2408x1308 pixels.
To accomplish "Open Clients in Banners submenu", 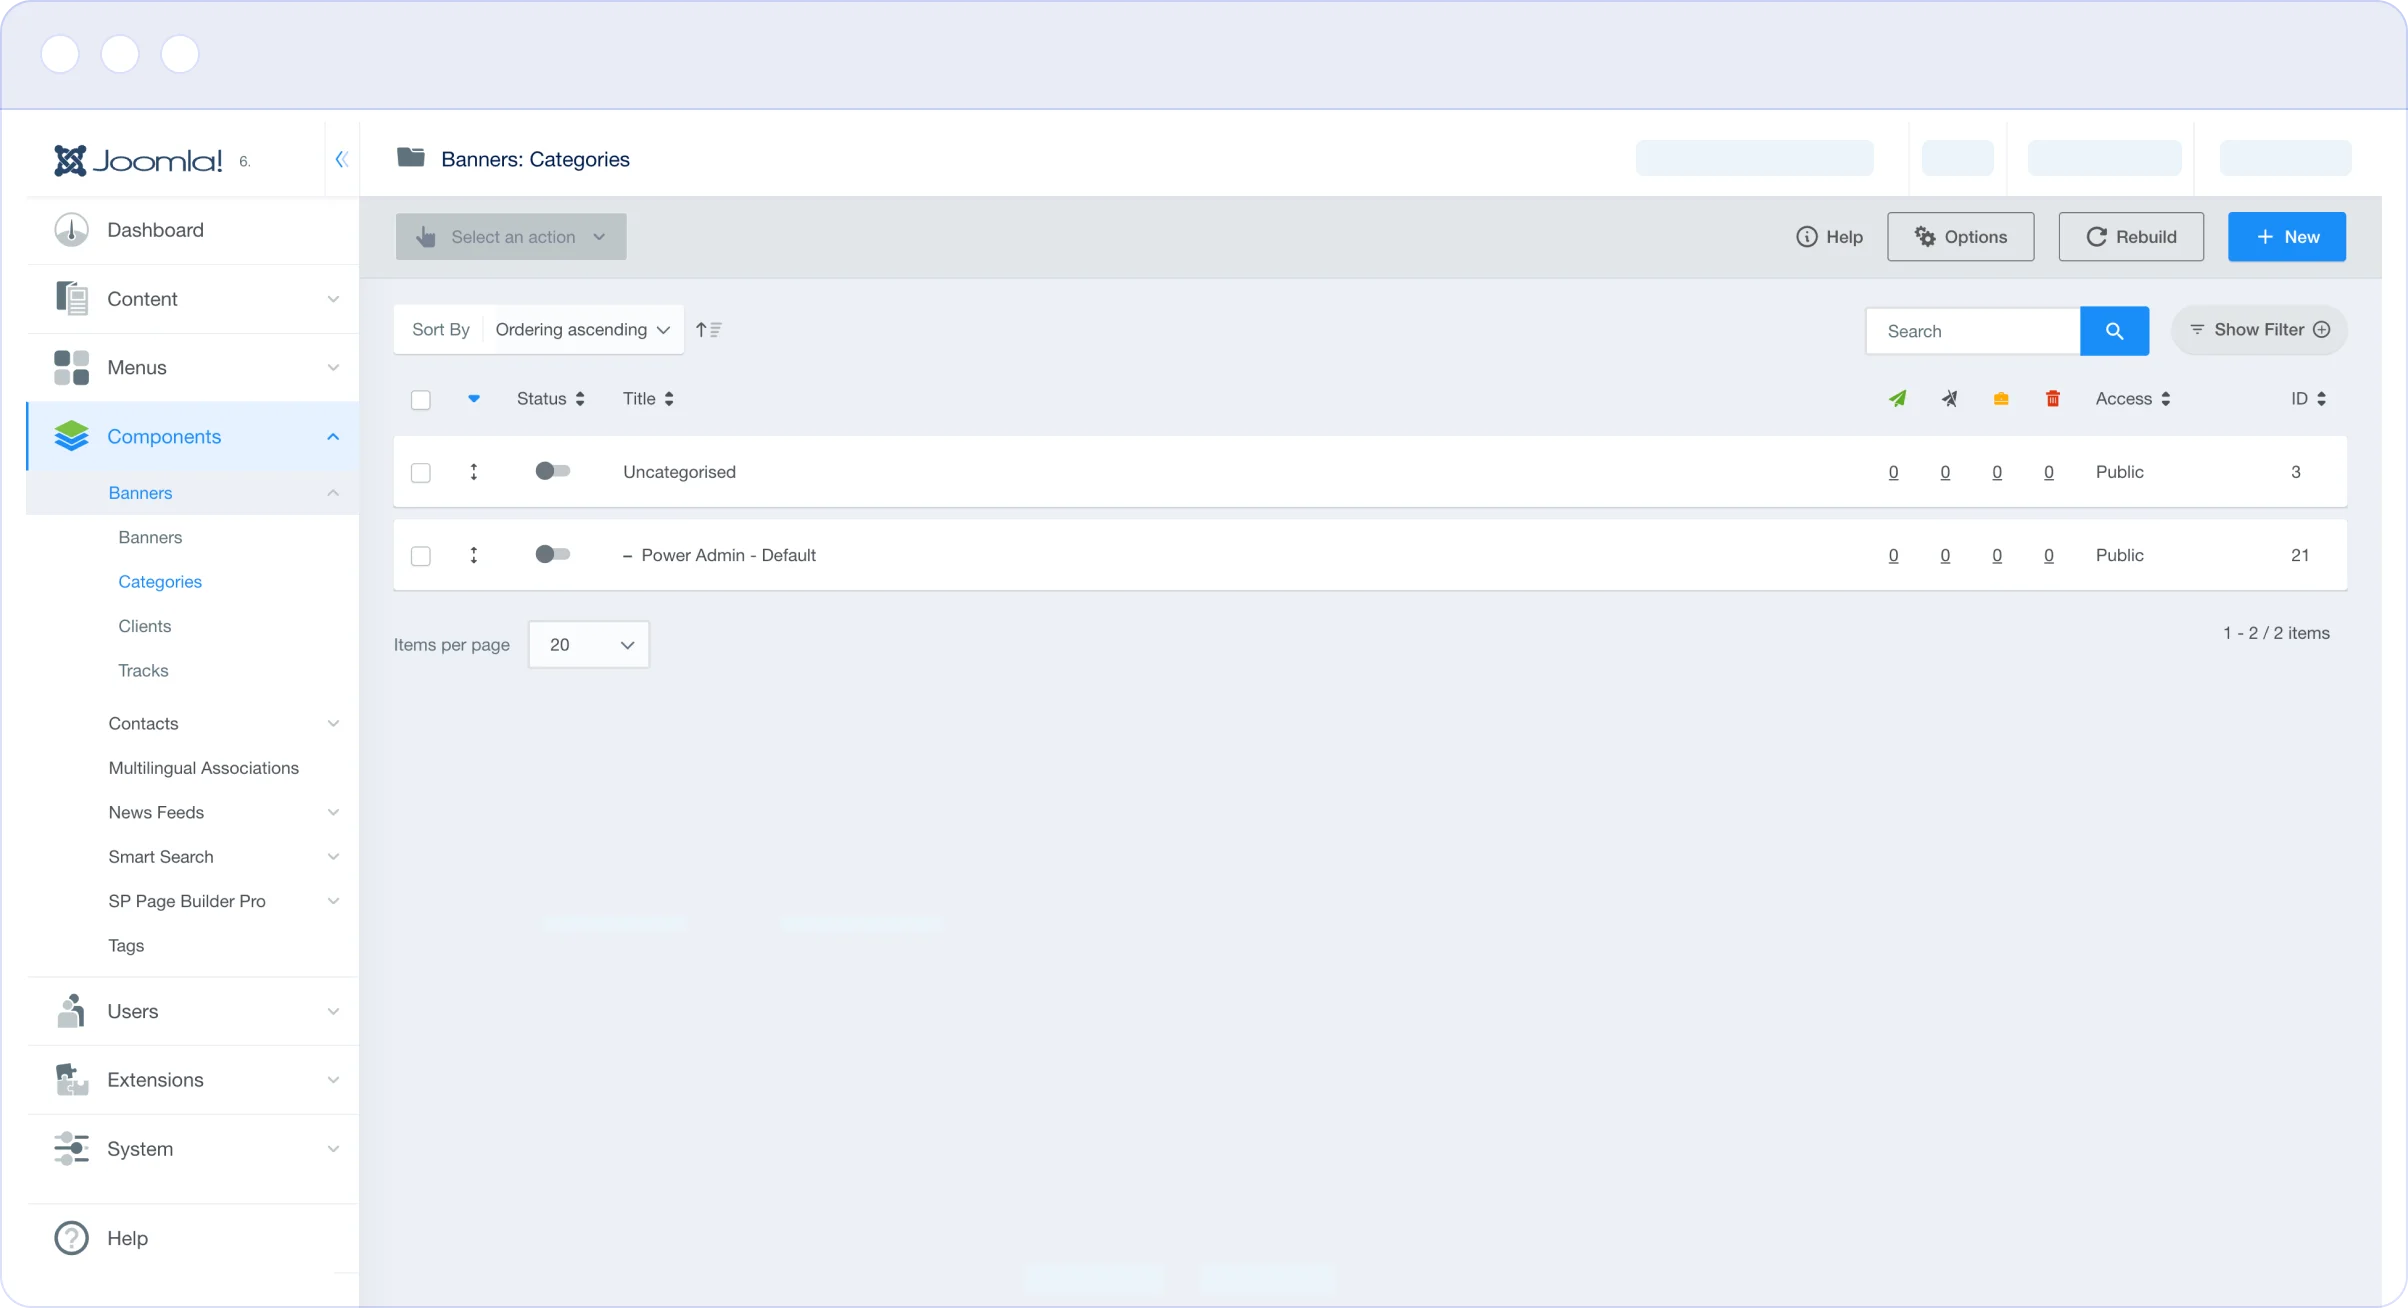I will coord(145,626).
